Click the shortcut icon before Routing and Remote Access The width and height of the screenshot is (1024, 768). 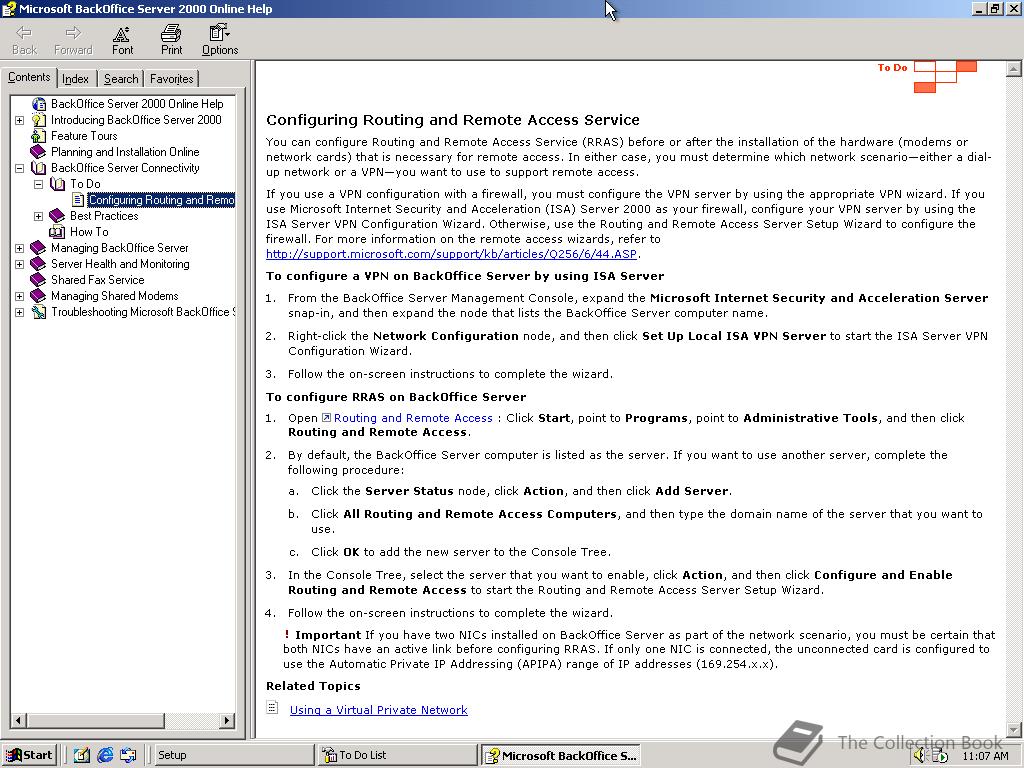point(326,418)
